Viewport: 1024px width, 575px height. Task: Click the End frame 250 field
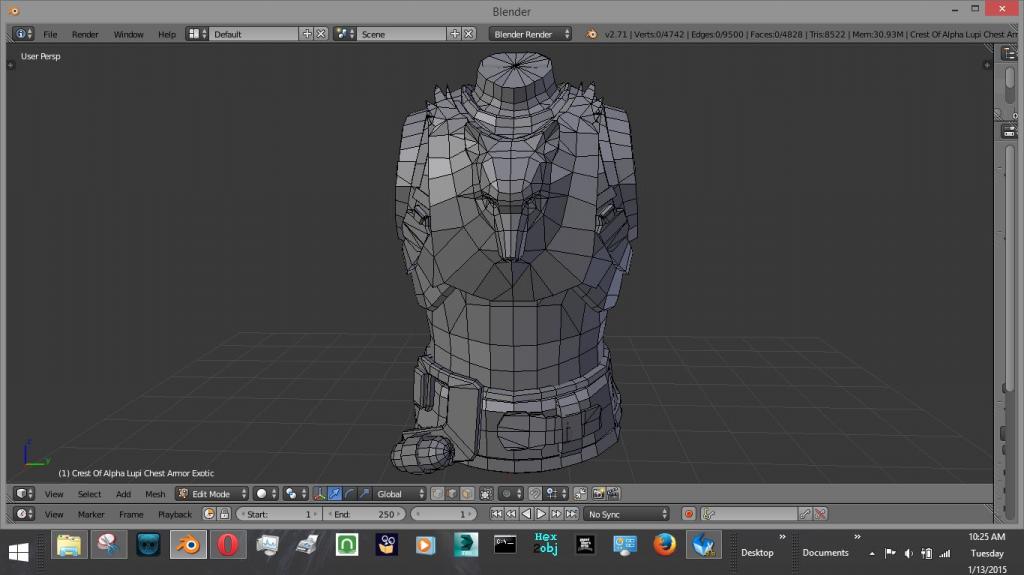click(x=364, y=514)
